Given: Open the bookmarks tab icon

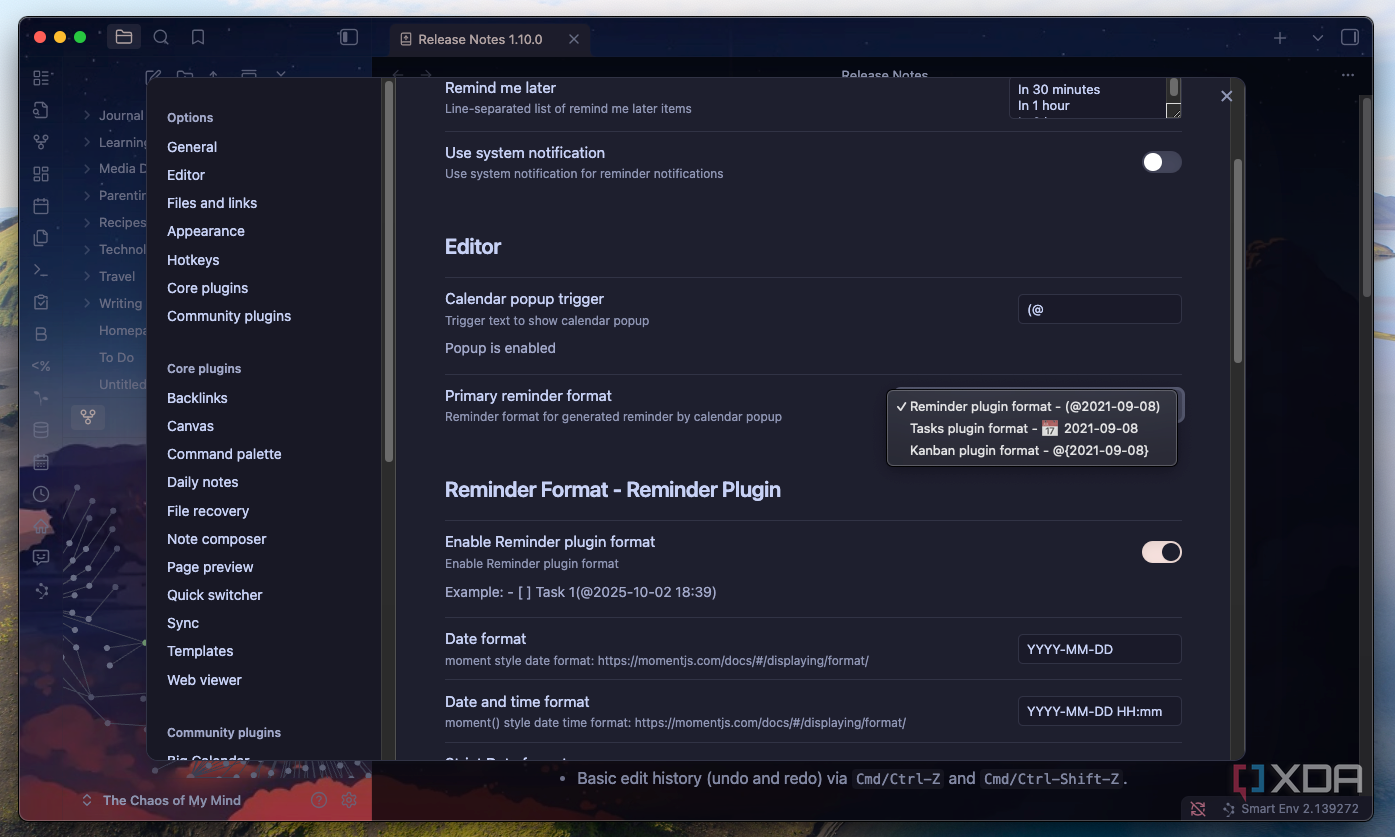Looking at the screenshot, I should [198, 38].
